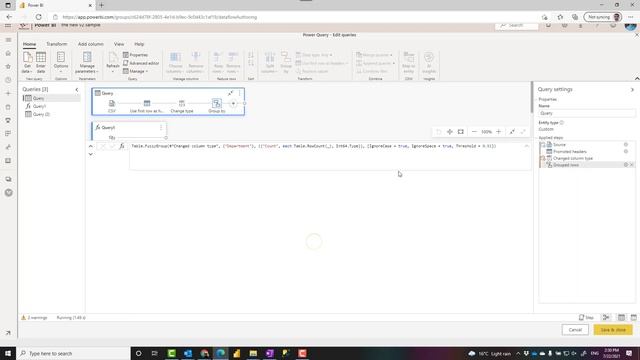Open the Get data button
This screenshot has width=640, height=360.
click(27, 62)
